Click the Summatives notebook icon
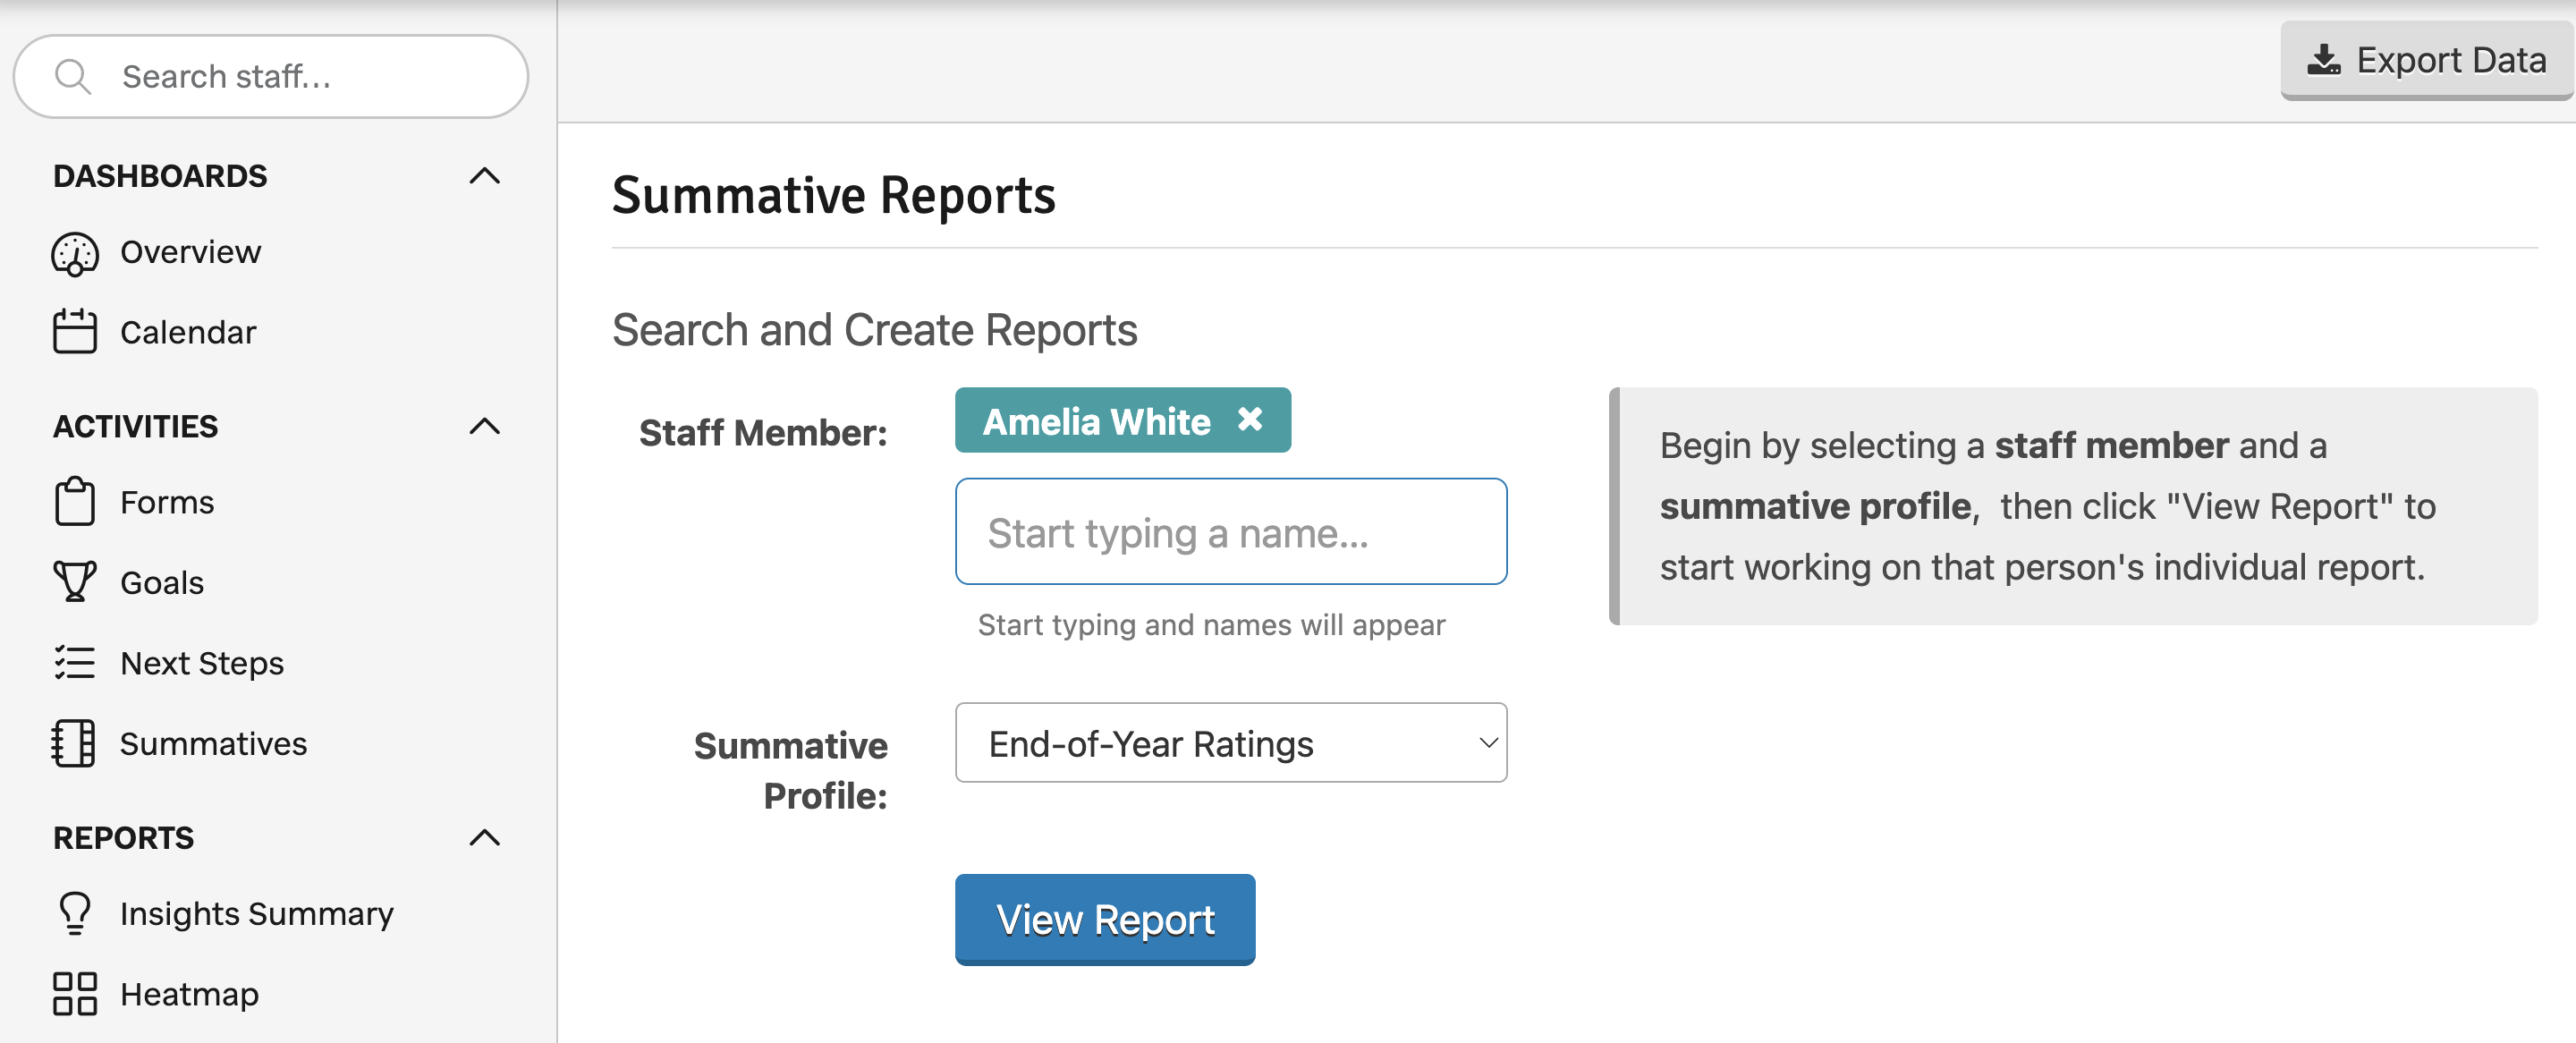2576x1043 pixels. [73, 743]
